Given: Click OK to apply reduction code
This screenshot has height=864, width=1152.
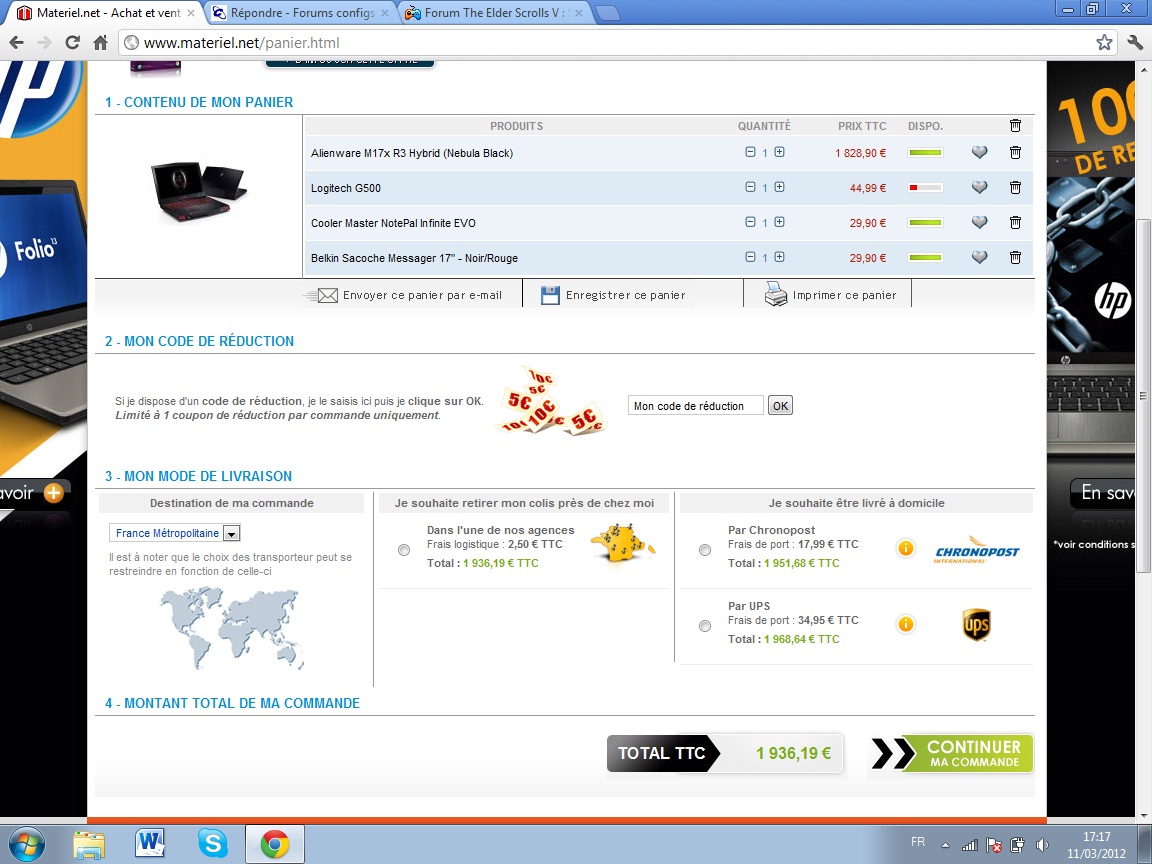Looking at the screenshot, I should click(x=780, y=406).
